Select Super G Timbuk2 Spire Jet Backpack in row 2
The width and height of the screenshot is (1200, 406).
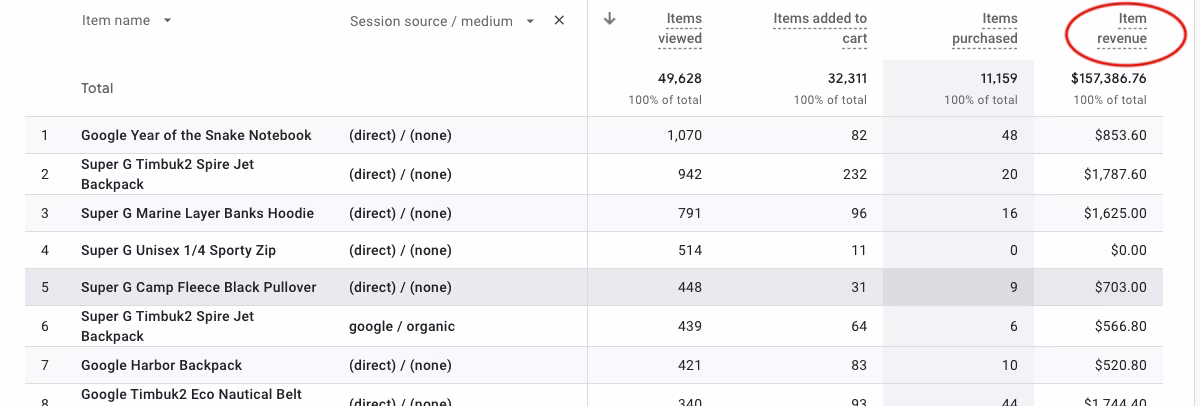[x=167, y=174]
